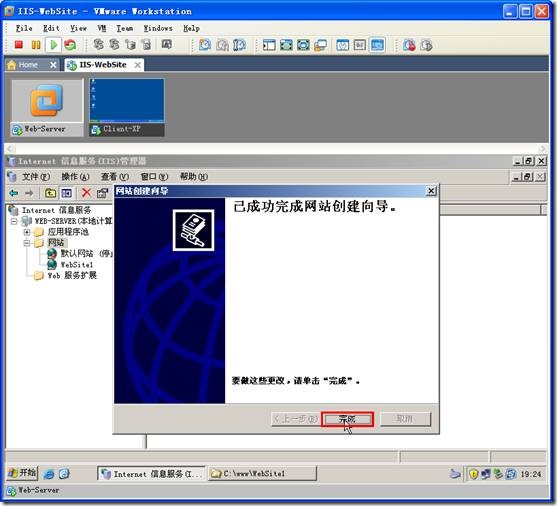Open the Edit menu in VMware
The image size is (557, 506).
[x=51, y=28]
